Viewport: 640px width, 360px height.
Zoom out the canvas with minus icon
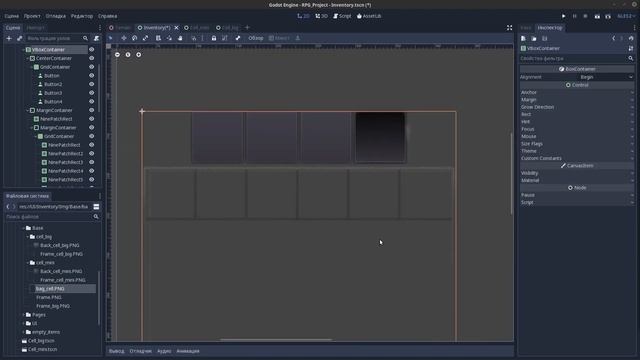click(x=117, y=54)
